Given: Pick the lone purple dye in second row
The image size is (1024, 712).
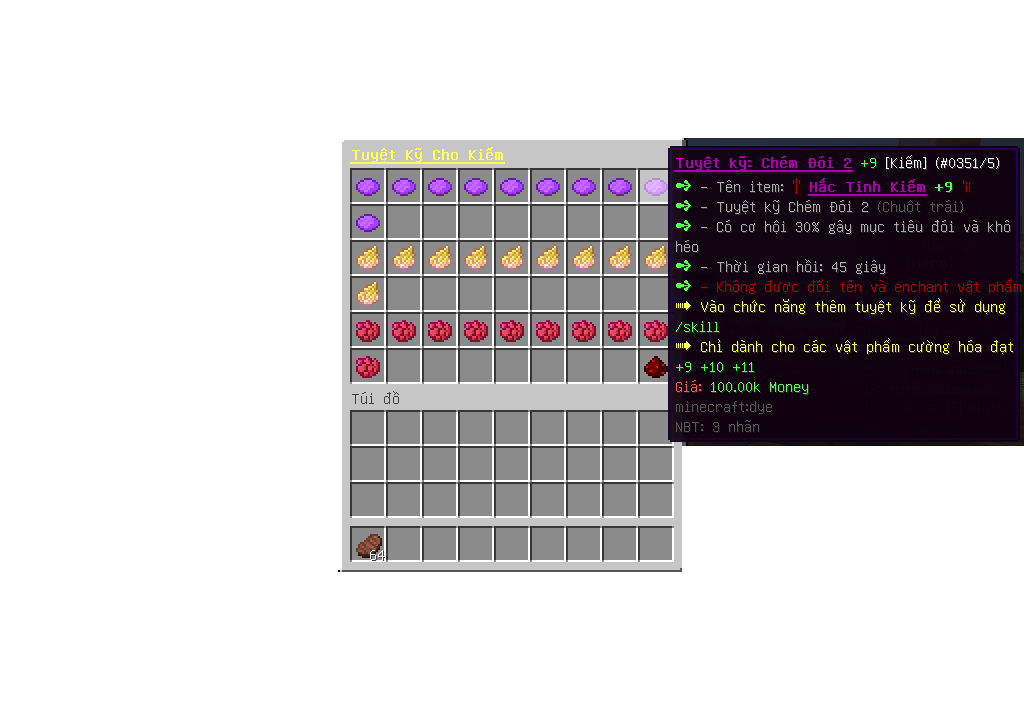Looking at the screenshot, I should click(368, 223).
